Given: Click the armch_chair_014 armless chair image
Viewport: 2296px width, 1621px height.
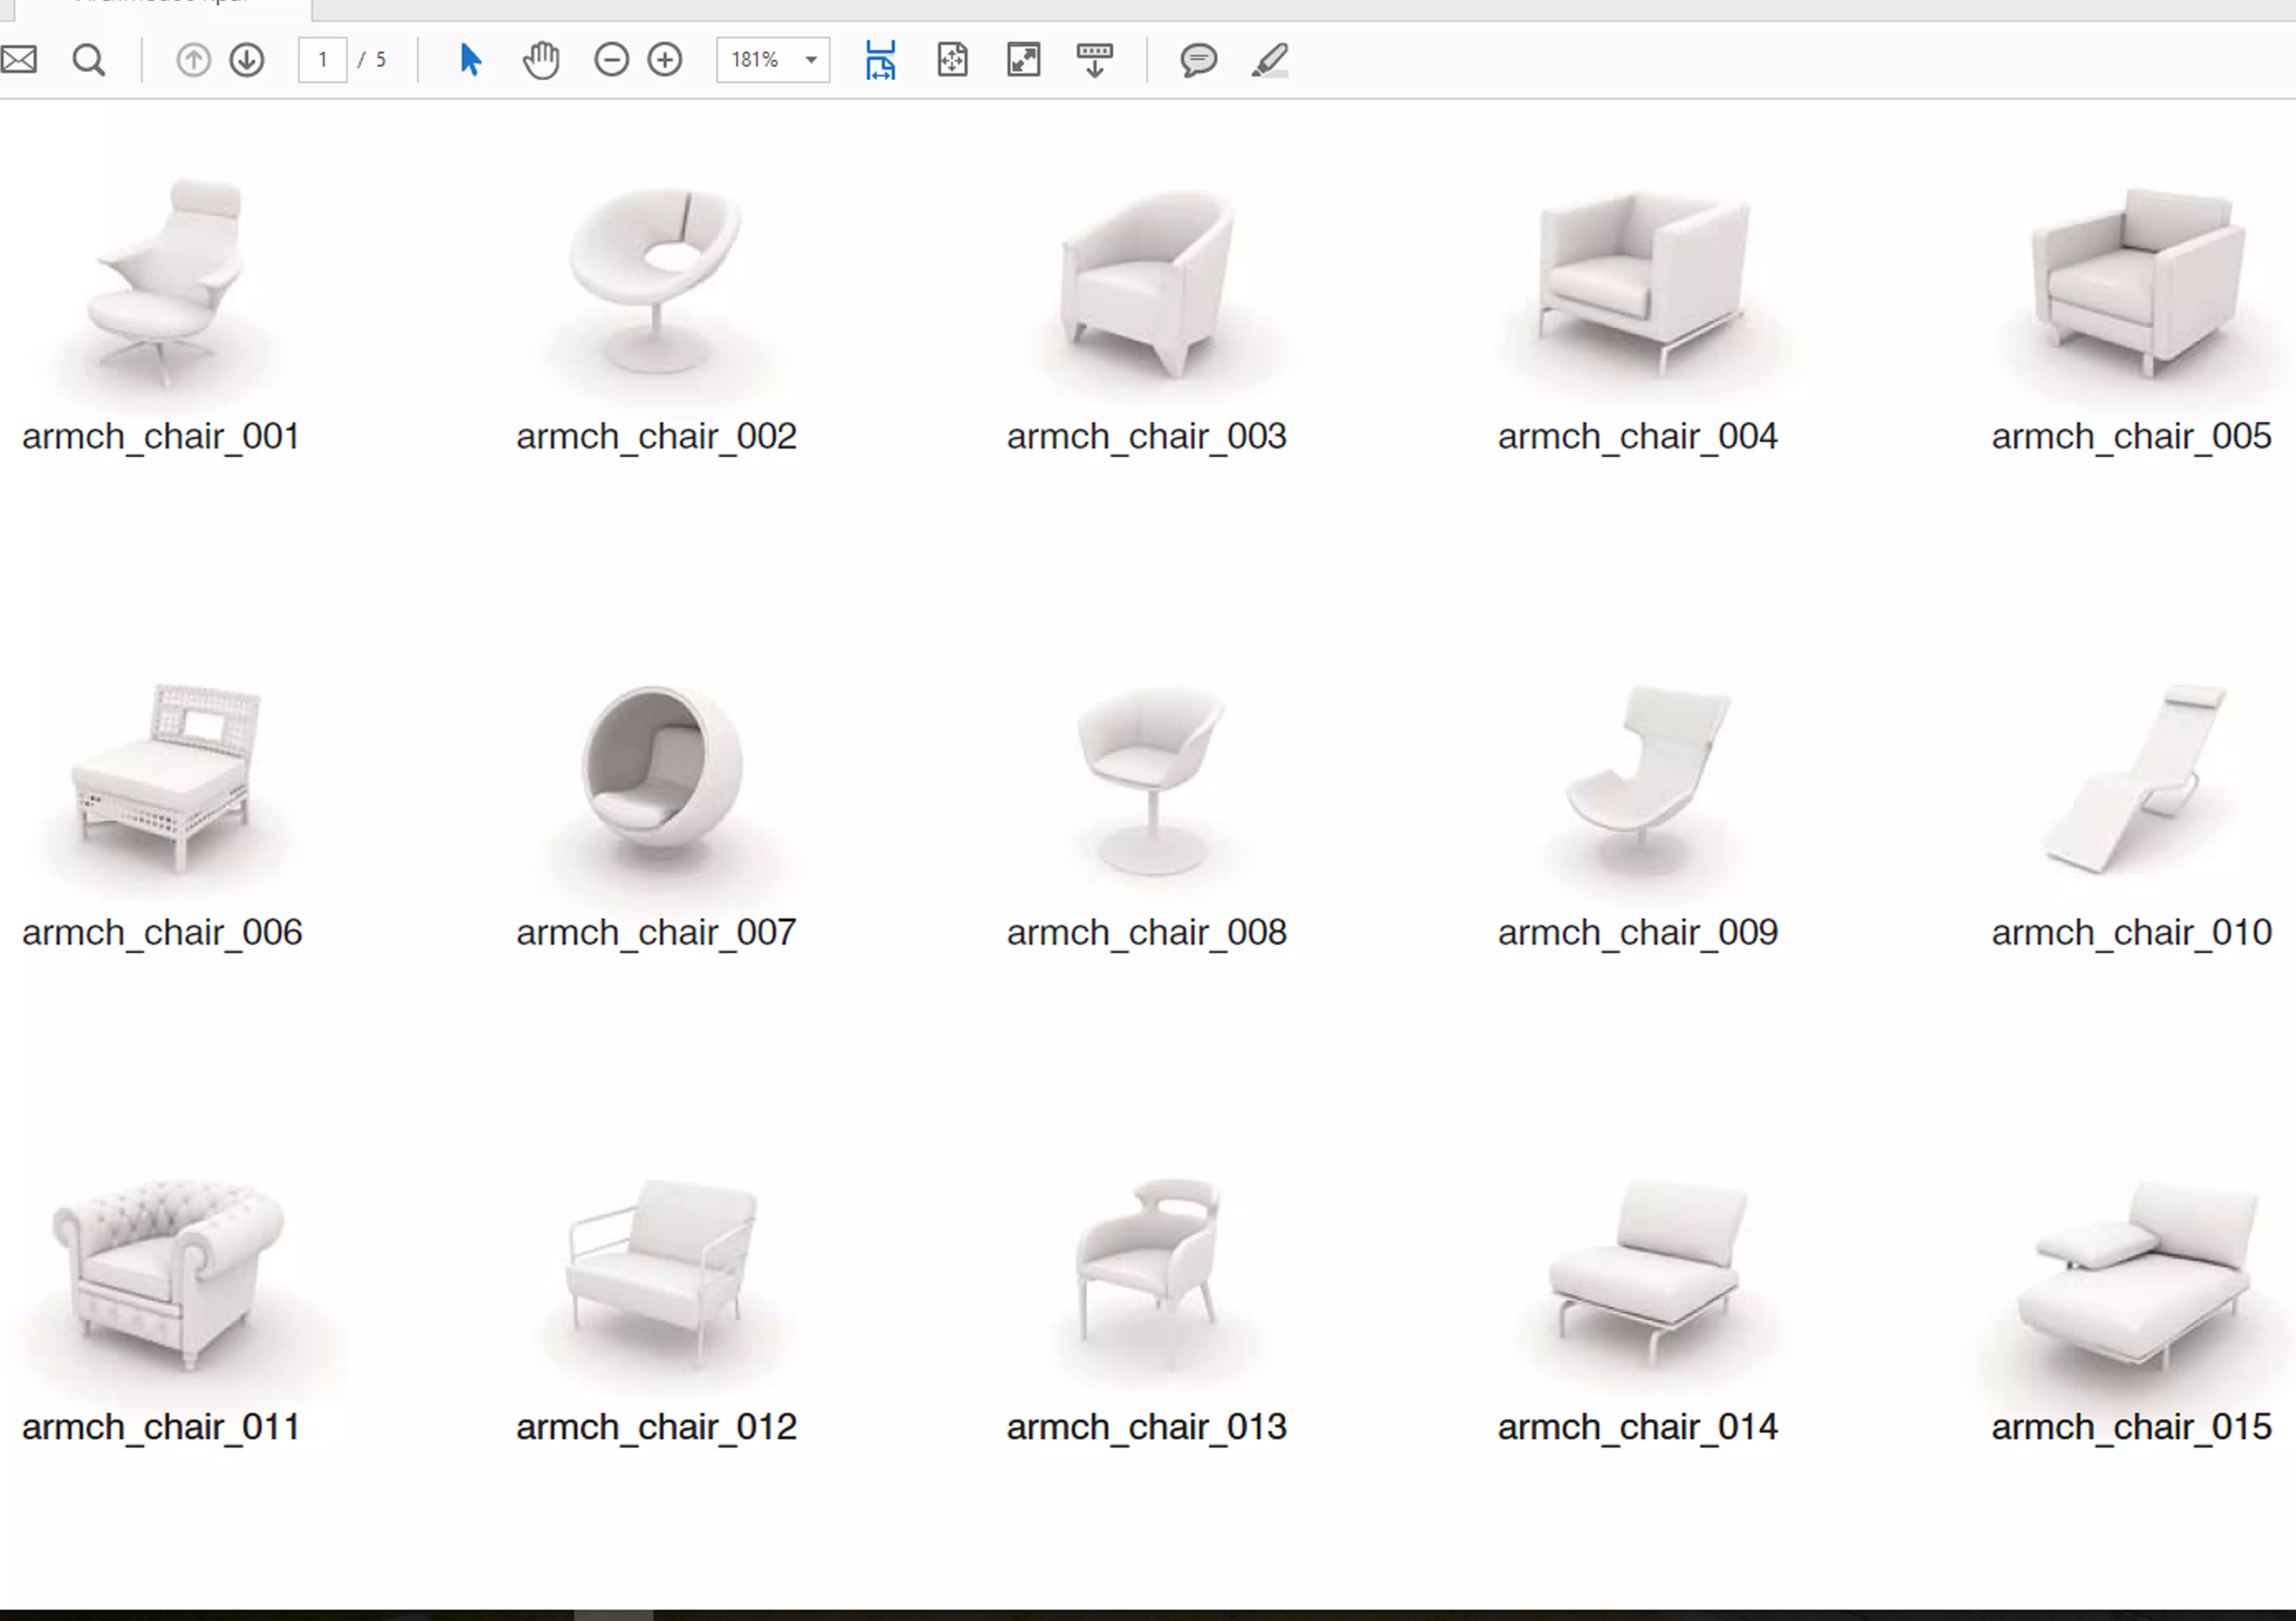Looking at the screenshot, I should 1648,1272.
